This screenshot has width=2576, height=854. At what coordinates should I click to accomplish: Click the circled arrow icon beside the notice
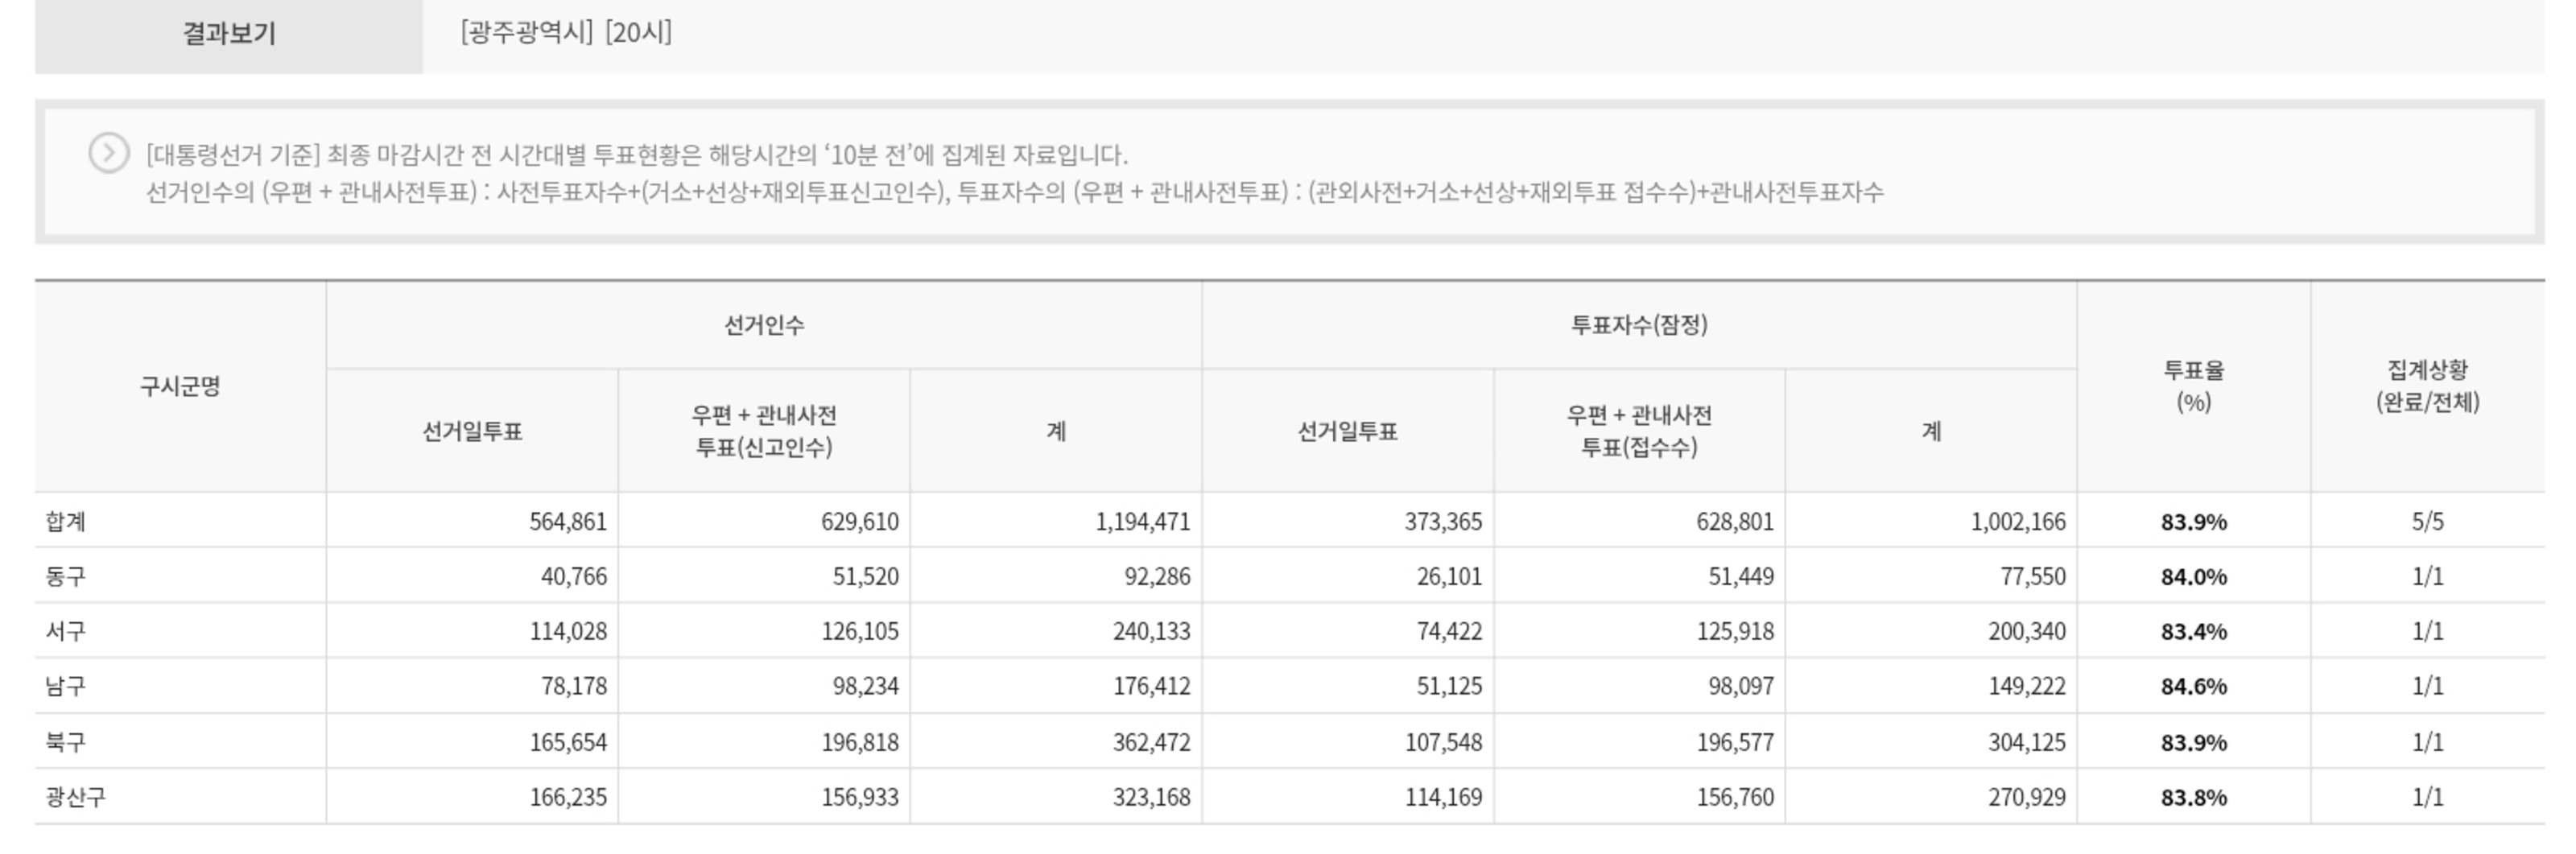click(108, 154)
